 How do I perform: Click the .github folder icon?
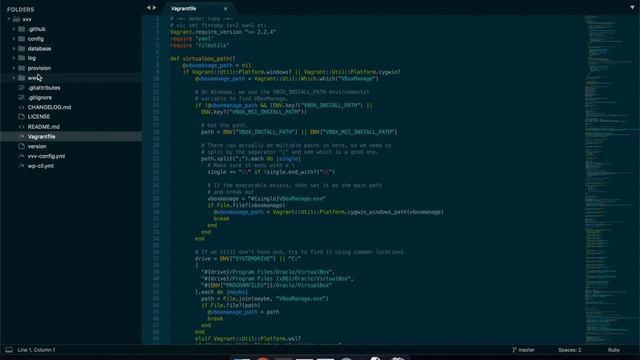[22, 29]
